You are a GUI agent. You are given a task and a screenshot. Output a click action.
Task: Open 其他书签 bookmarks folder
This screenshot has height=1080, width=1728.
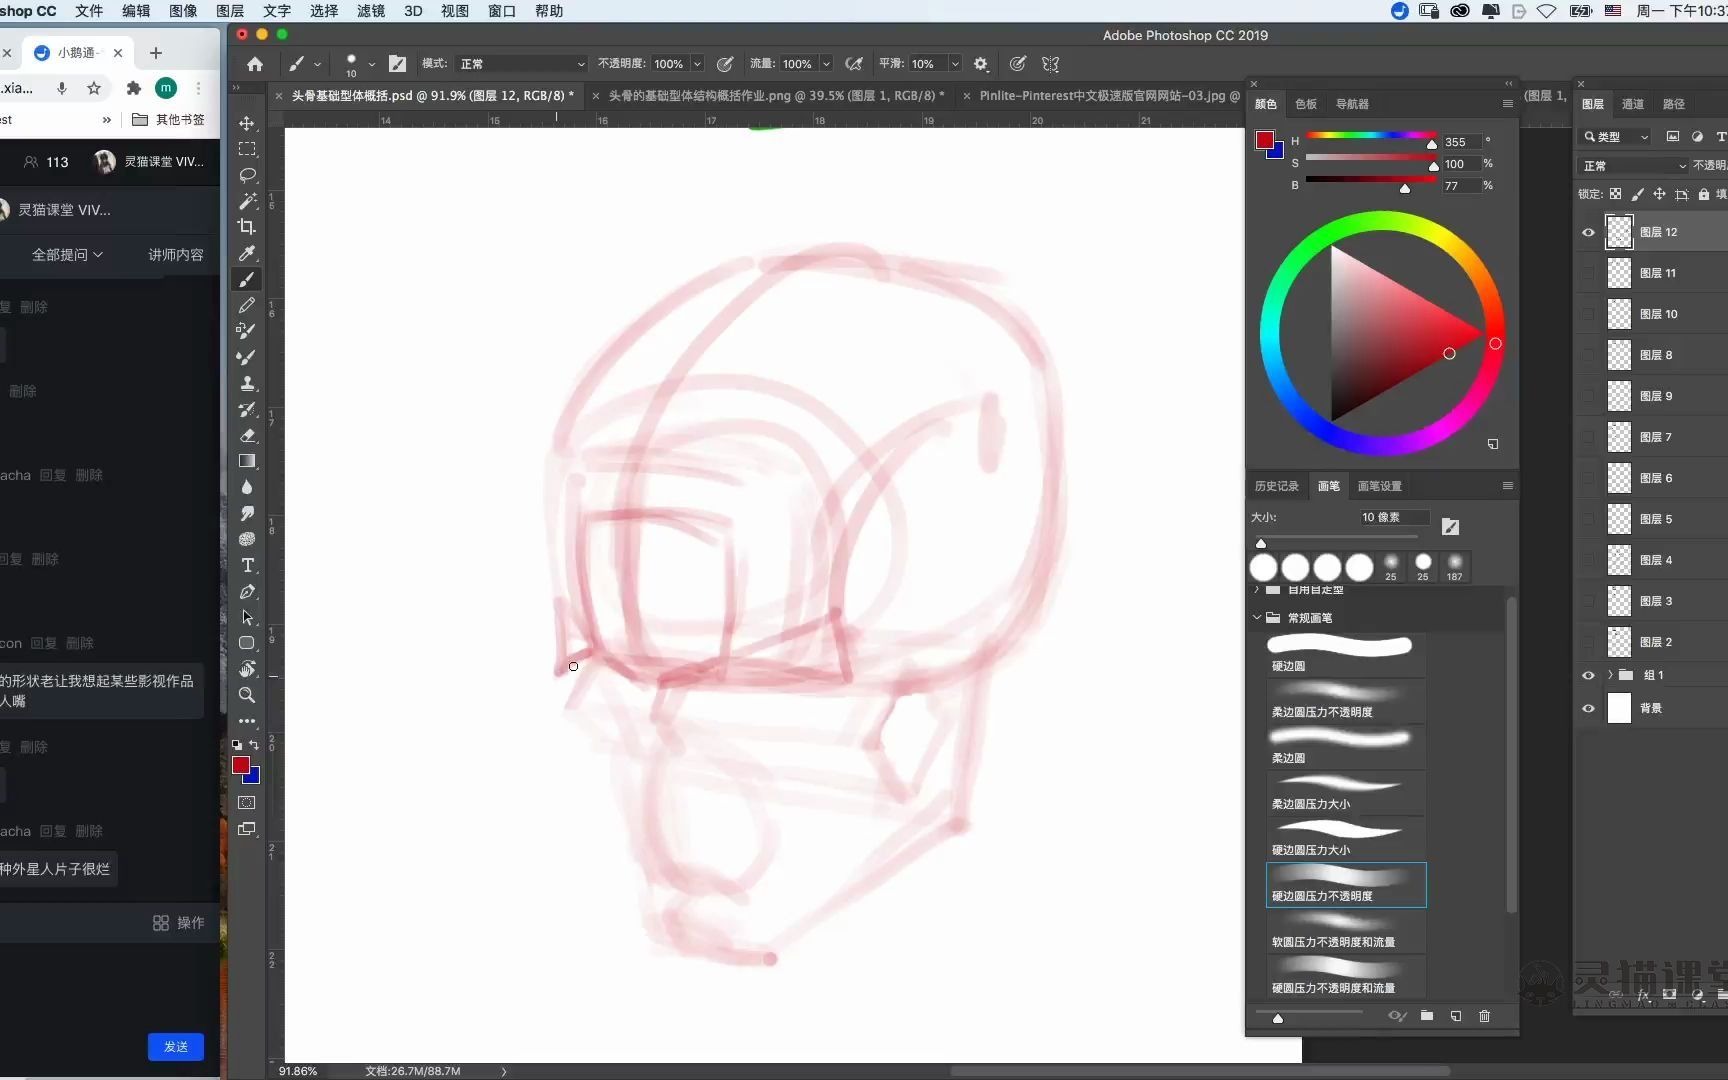[168, 120]
